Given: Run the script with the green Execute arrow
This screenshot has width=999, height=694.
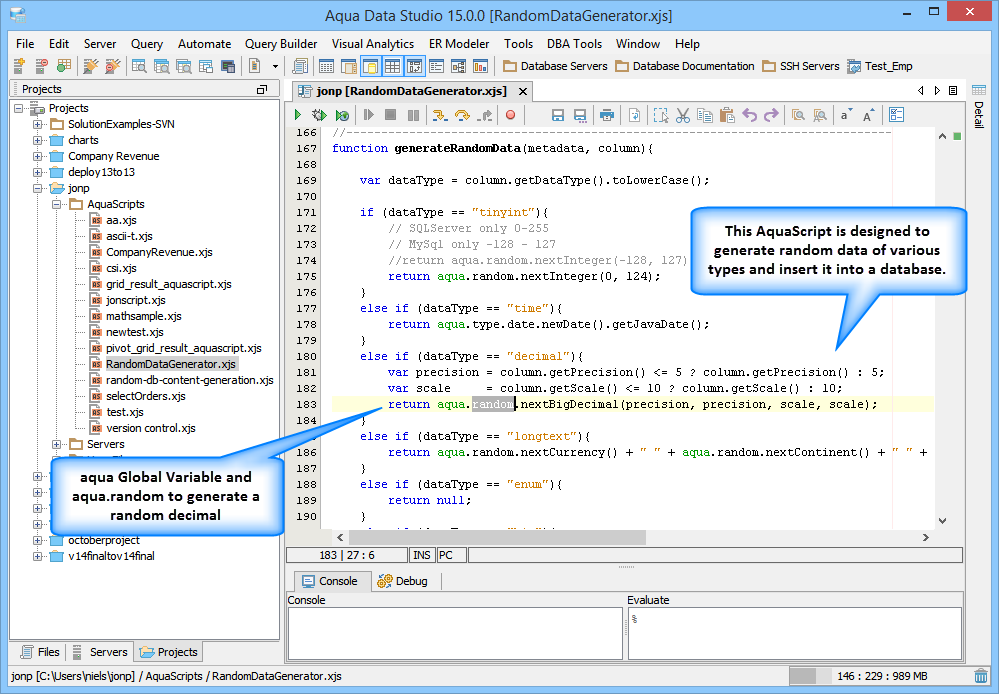Looking at the screenshot, I should (x=298, y=116).
